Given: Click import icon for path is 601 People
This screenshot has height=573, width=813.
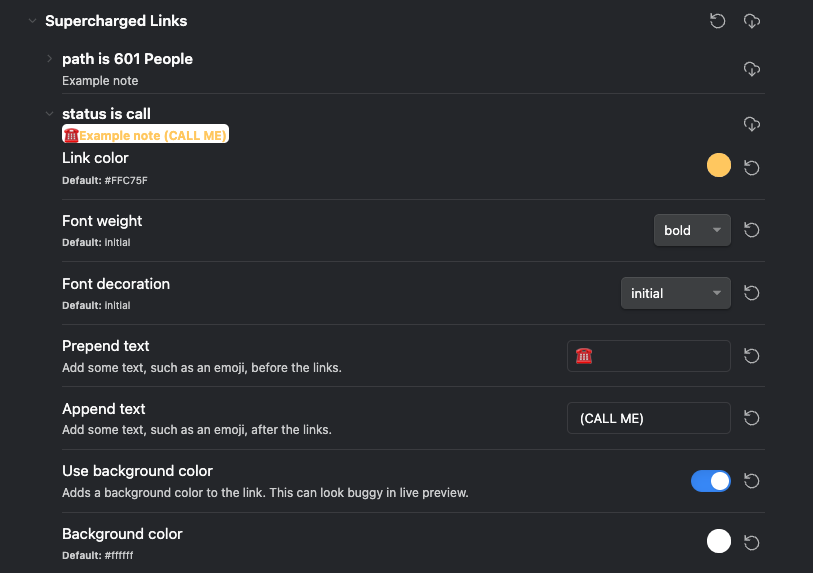Looking at the screenshot, I should (x=752, y=69).
